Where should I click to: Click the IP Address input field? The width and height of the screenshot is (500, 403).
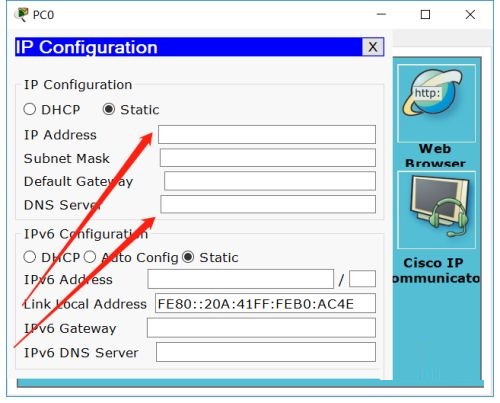pyautogui.click(x=267, y=135)
